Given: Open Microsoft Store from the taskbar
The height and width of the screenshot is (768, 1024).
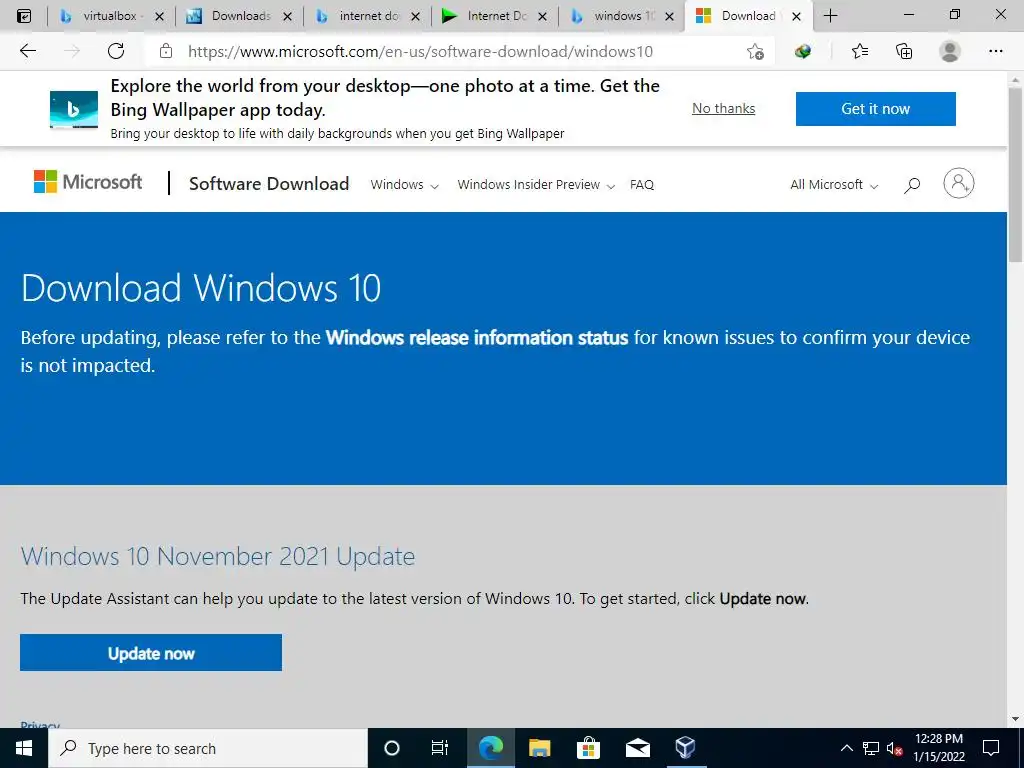Looking at the screenshot, I should pos(588,748).
